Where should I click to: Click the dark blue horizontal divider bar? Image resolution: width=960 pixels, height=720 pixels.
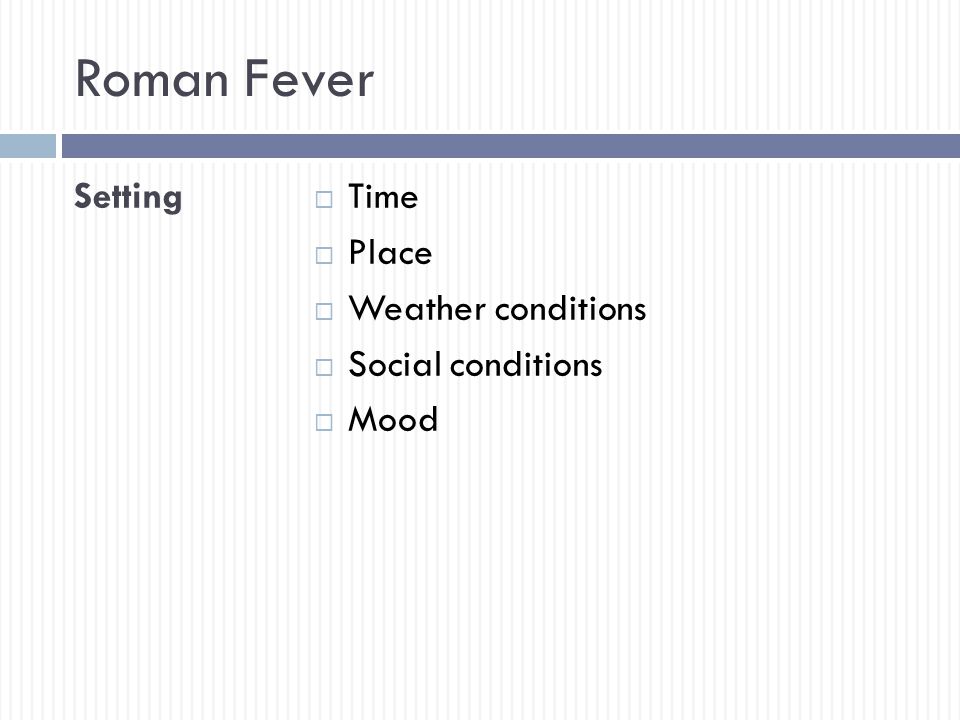coord(511,146)
